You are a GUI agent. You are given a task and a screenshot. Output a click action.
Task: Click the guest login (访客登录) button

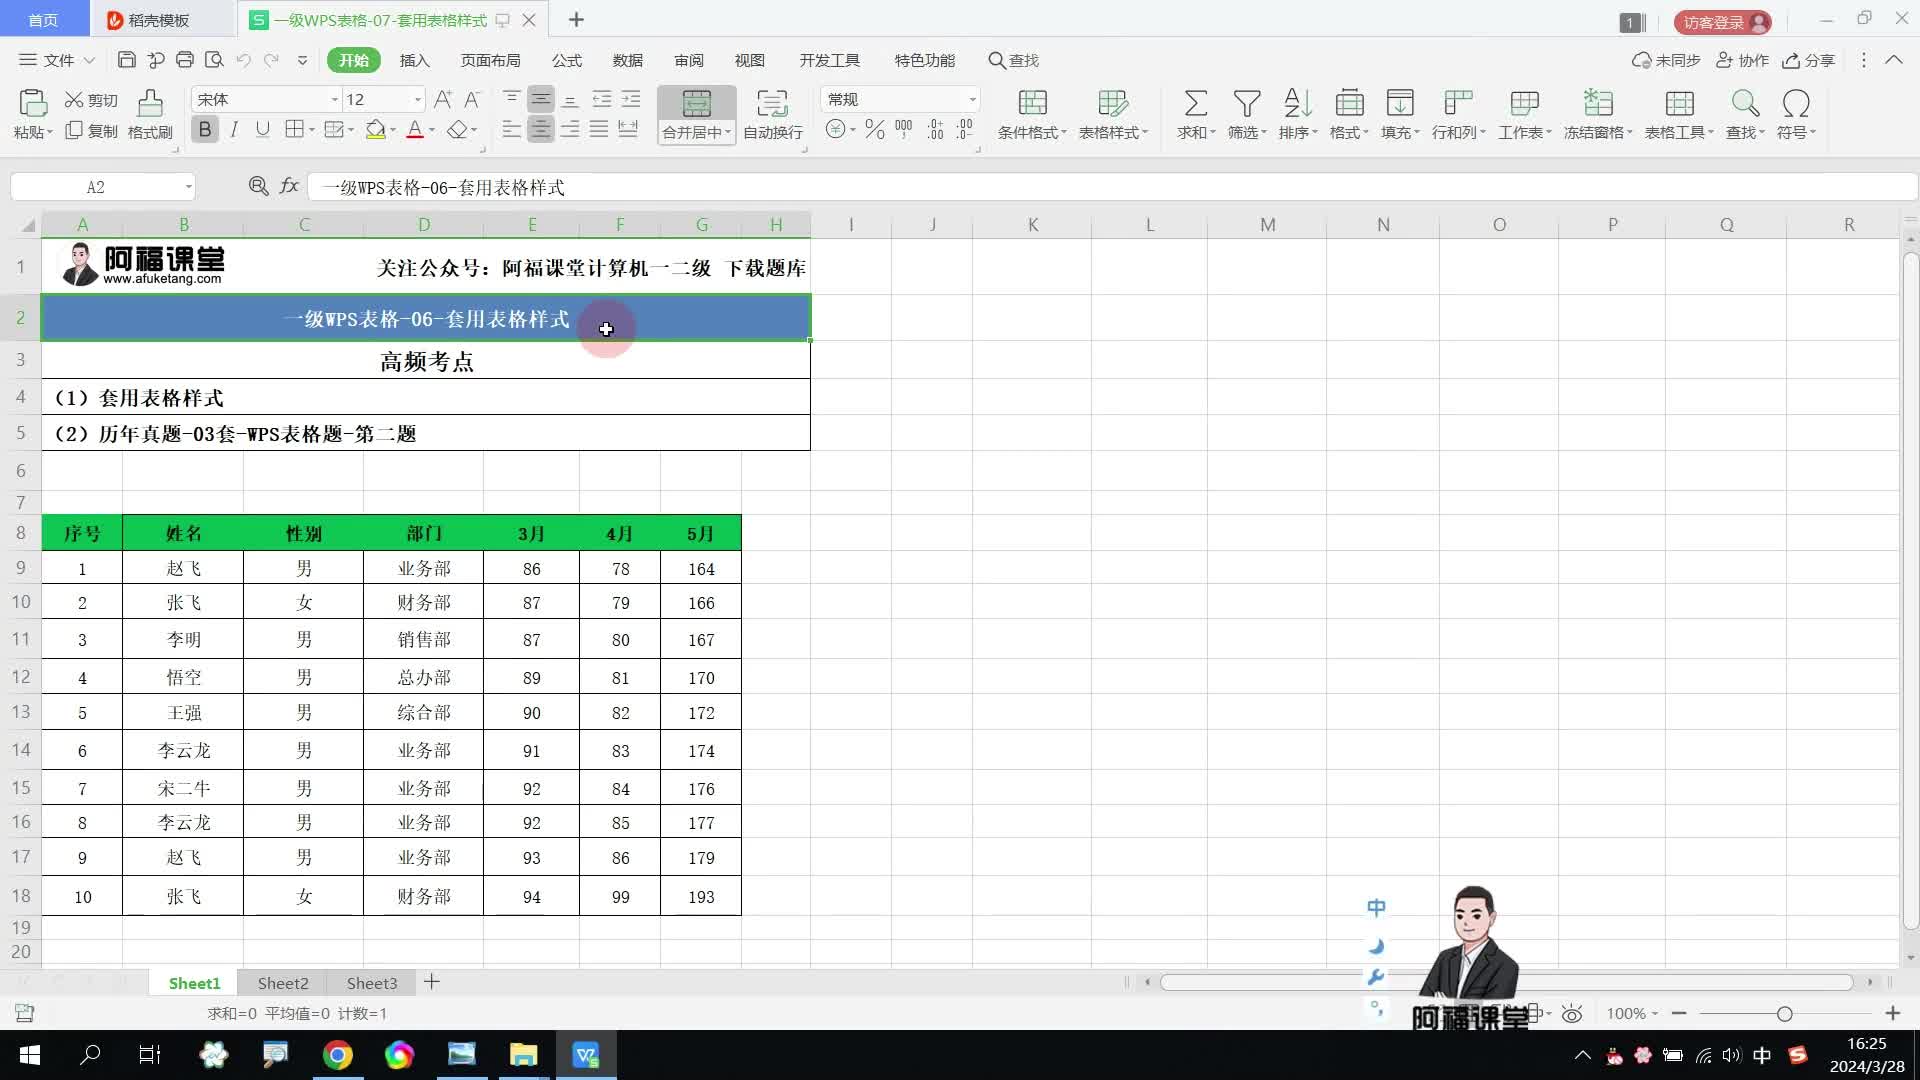(1722, 22)
